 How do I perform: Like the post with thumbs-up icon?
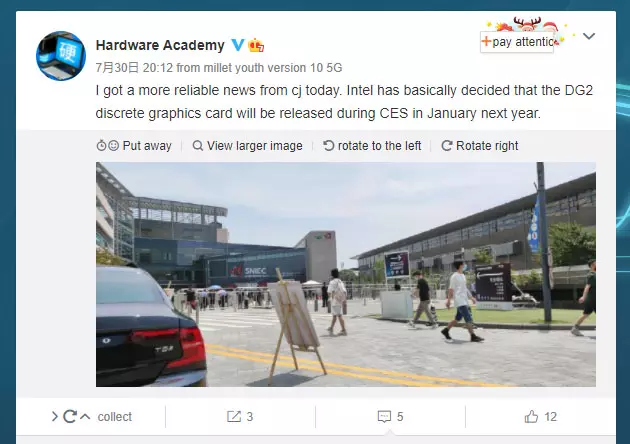tap(531, 417)
